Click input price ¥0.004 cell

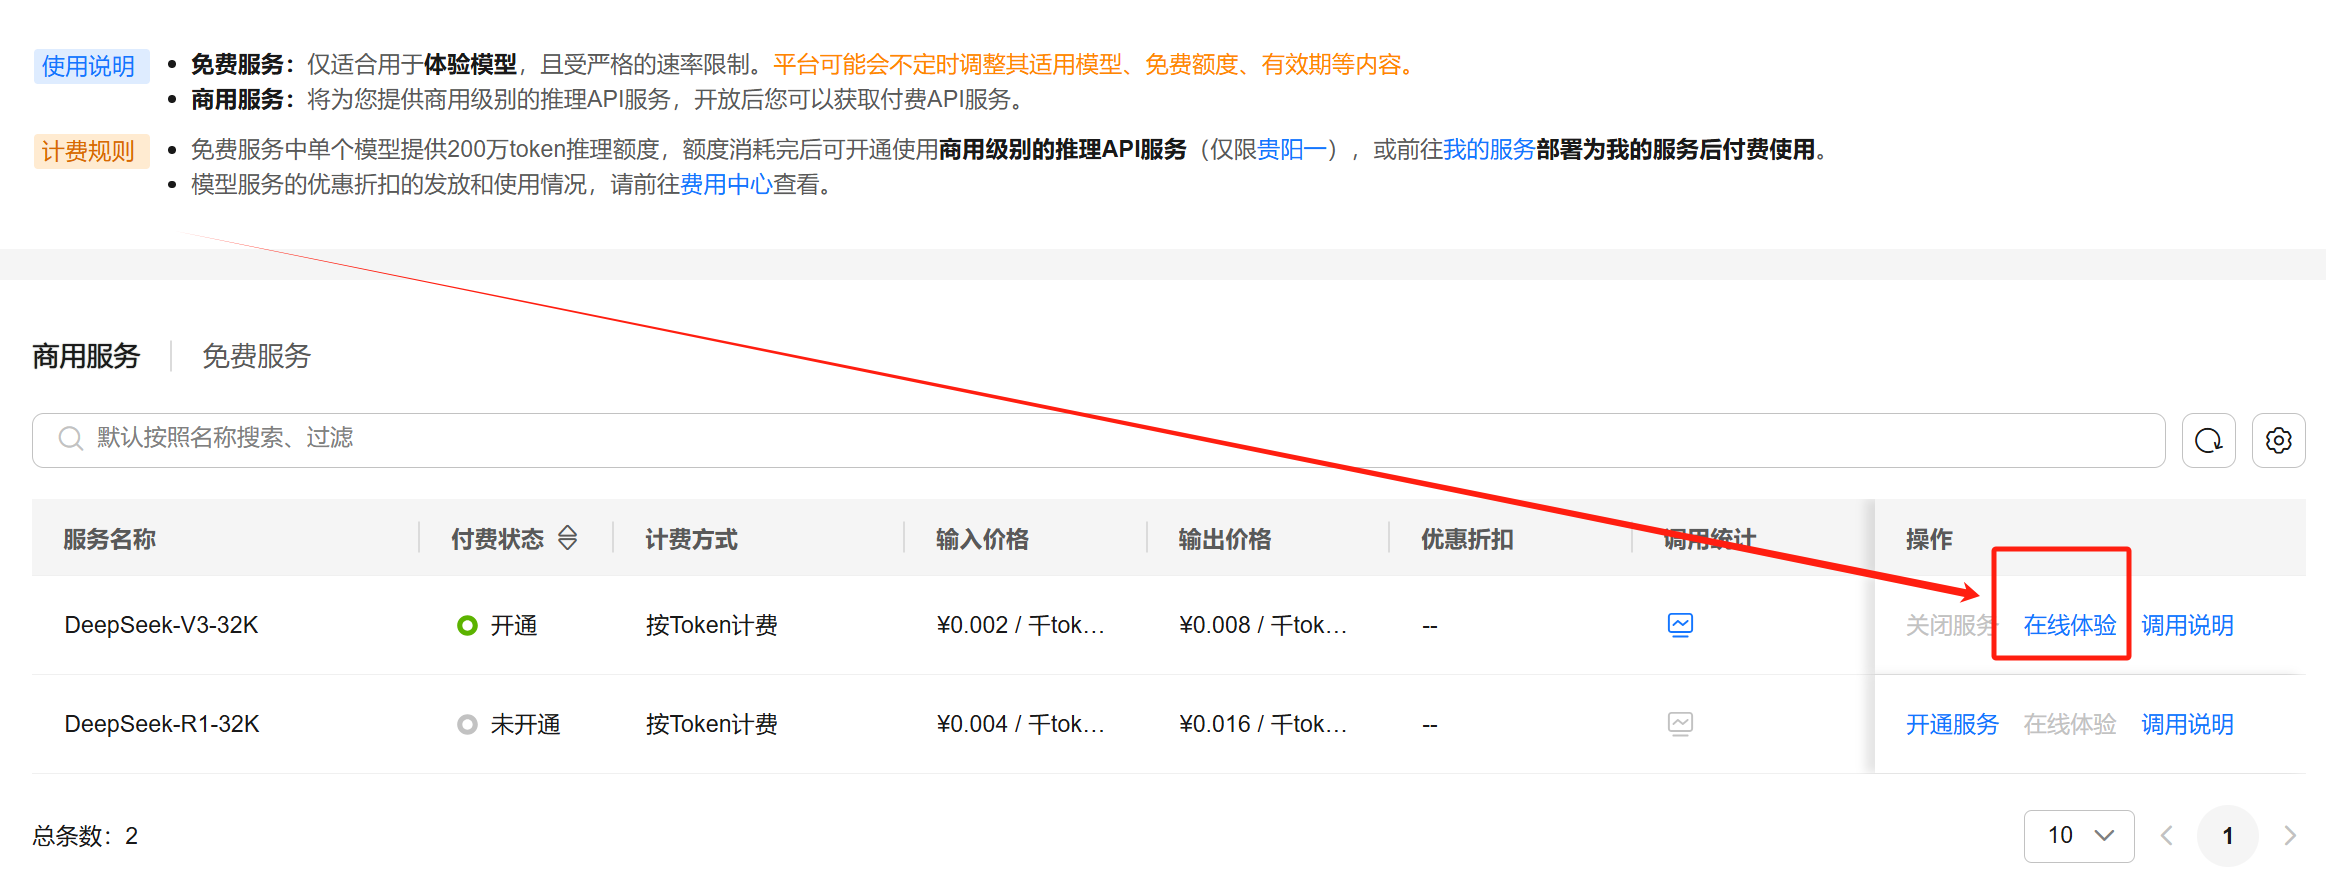(1020, 724)
